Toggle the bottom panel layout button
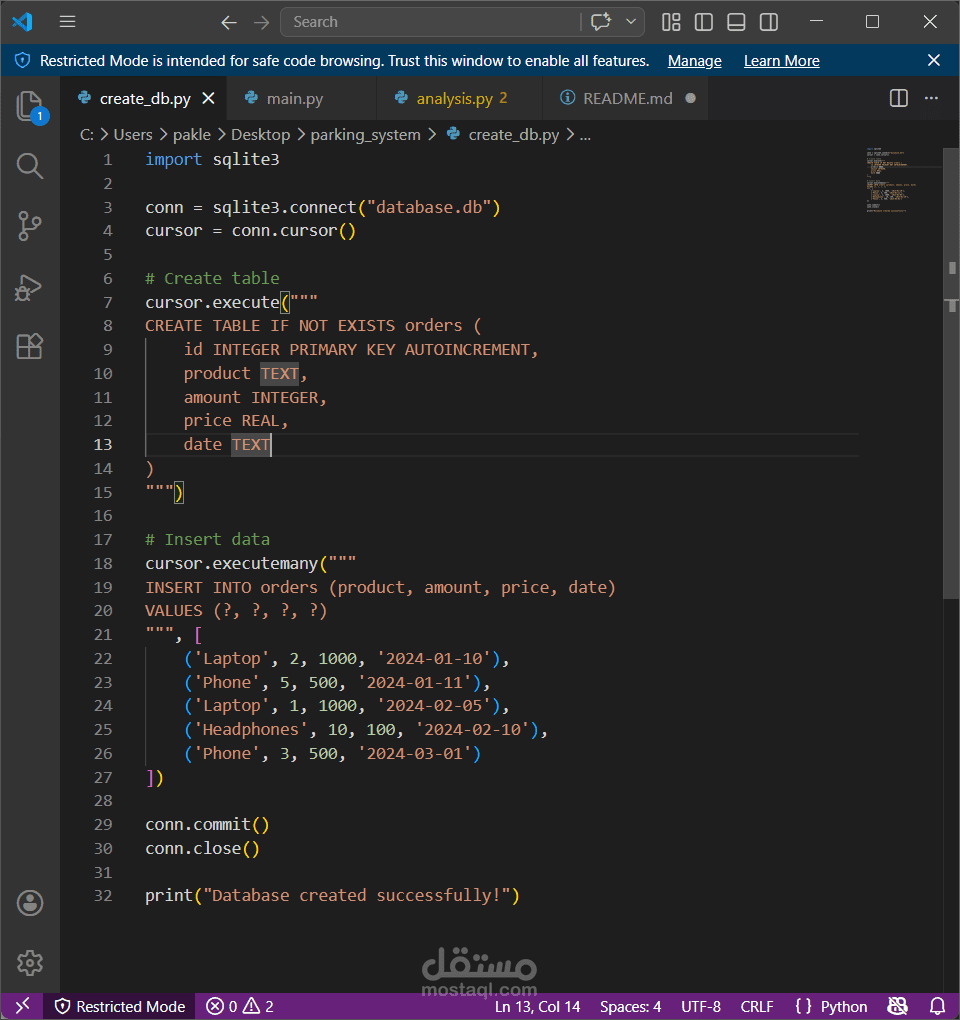The width and height of the screenshot is (960, 1020). click(x=736, y=22)
